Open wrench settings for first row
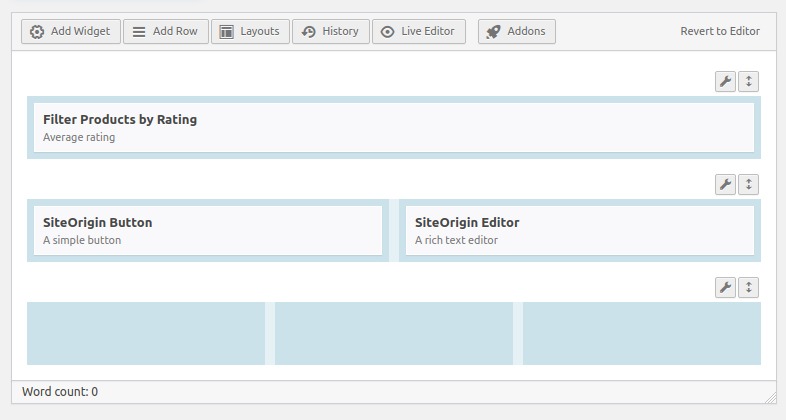 coord(725,82)
